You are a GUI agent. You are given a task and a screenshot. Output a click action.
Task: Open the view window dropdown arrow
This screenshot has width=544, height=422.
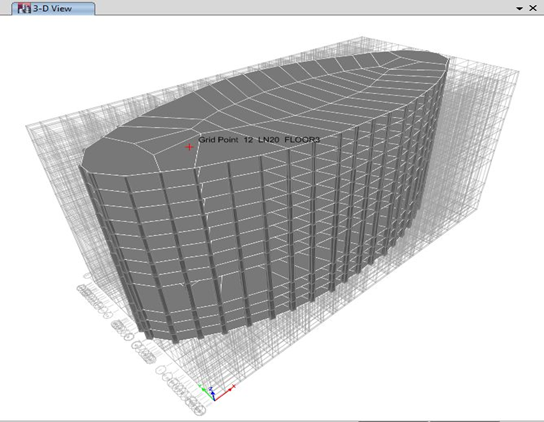point(519,8)
